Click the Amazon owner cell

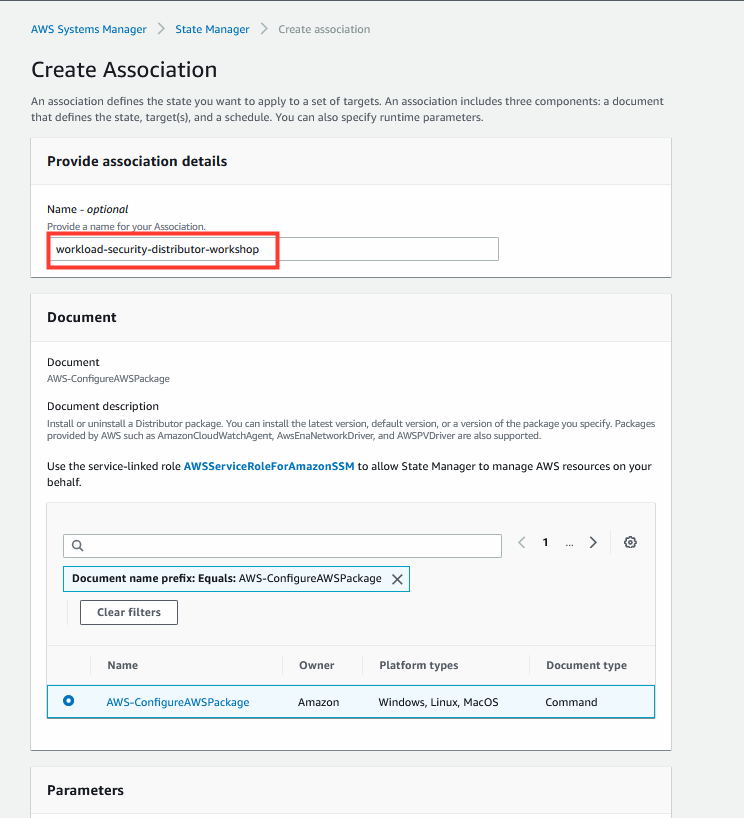tap(319, 702)
